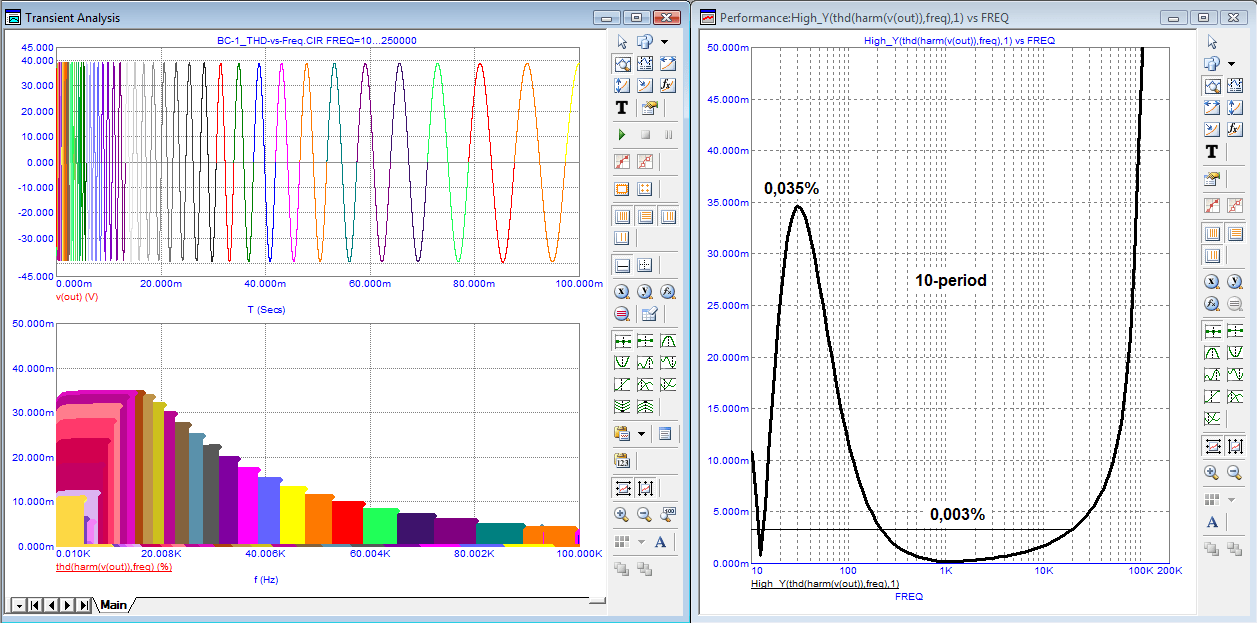Click the pause button in Transient Analysis
1257x623 pixels.
[x=669, y=134]
